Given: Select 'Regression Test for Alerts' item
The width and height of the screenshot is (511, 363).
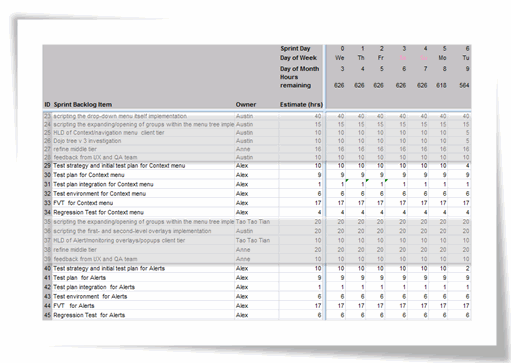Looking at the screenshot, I should click(x=89, y=315).
